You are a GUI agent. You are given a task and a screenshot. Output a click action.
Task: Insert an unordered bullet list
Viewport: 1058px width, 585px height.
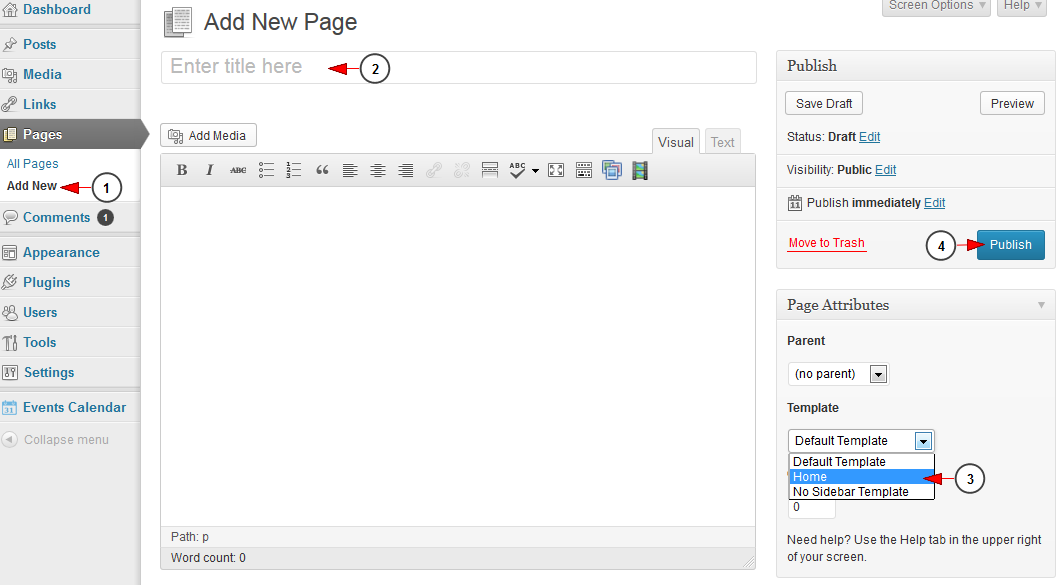(266, 171)
